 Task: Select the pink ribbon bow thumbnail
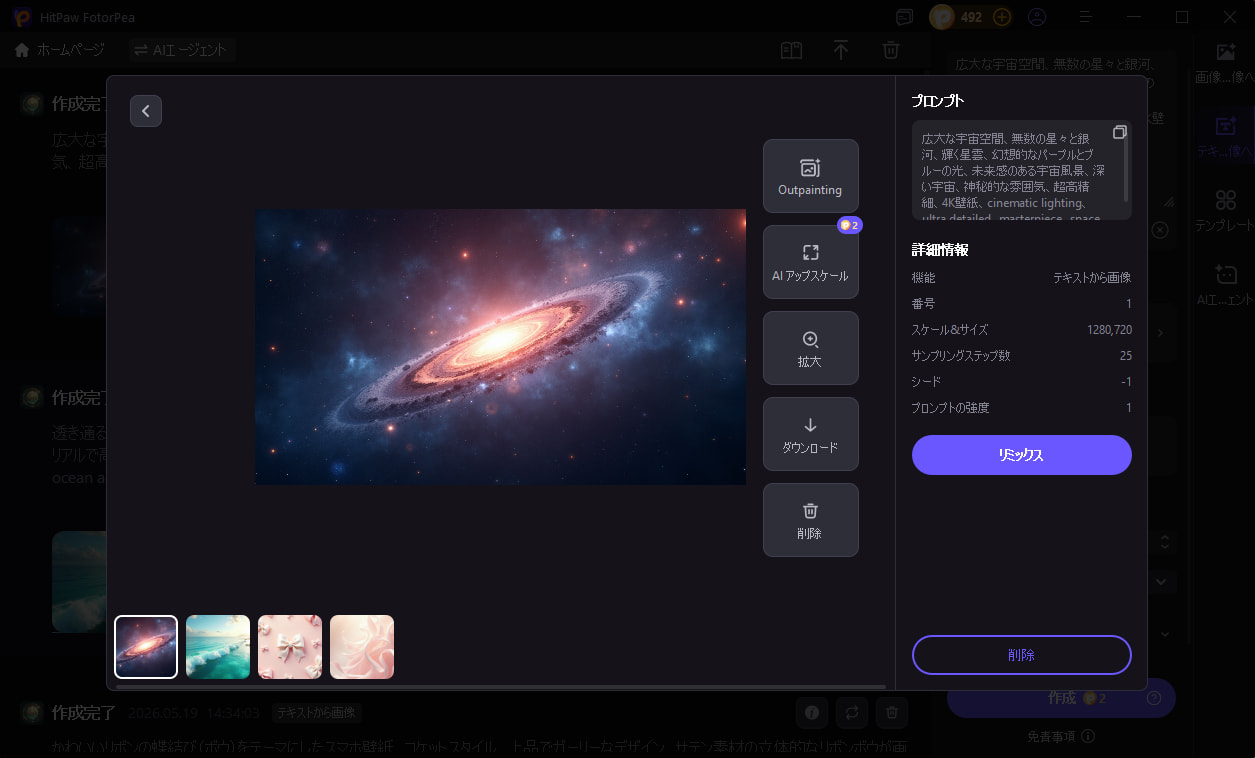point(290,647)
